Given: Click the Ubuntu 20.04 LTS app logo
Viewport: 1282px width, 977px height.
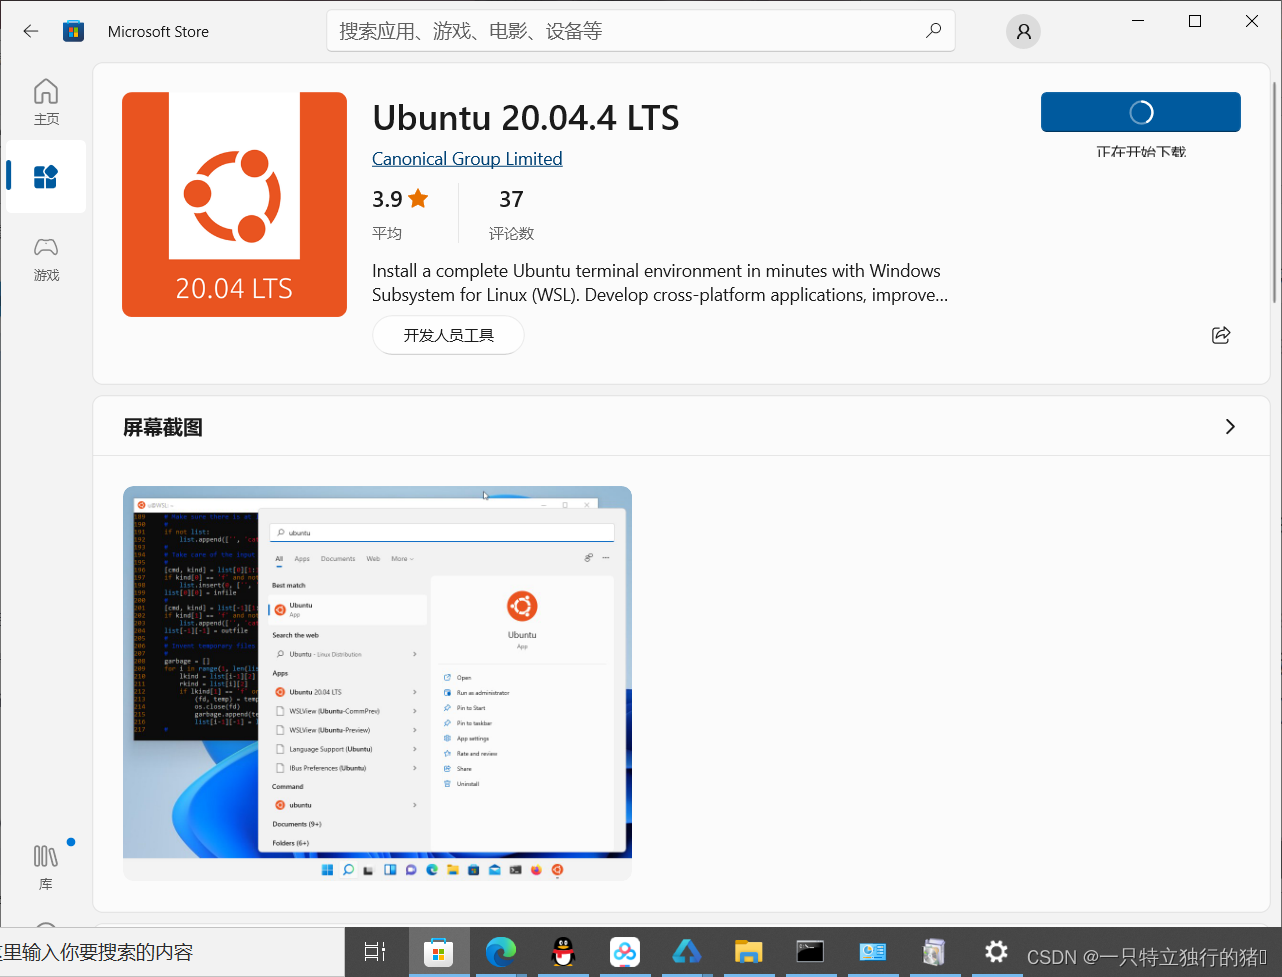Looking at the screenshot, I should 234,204.
